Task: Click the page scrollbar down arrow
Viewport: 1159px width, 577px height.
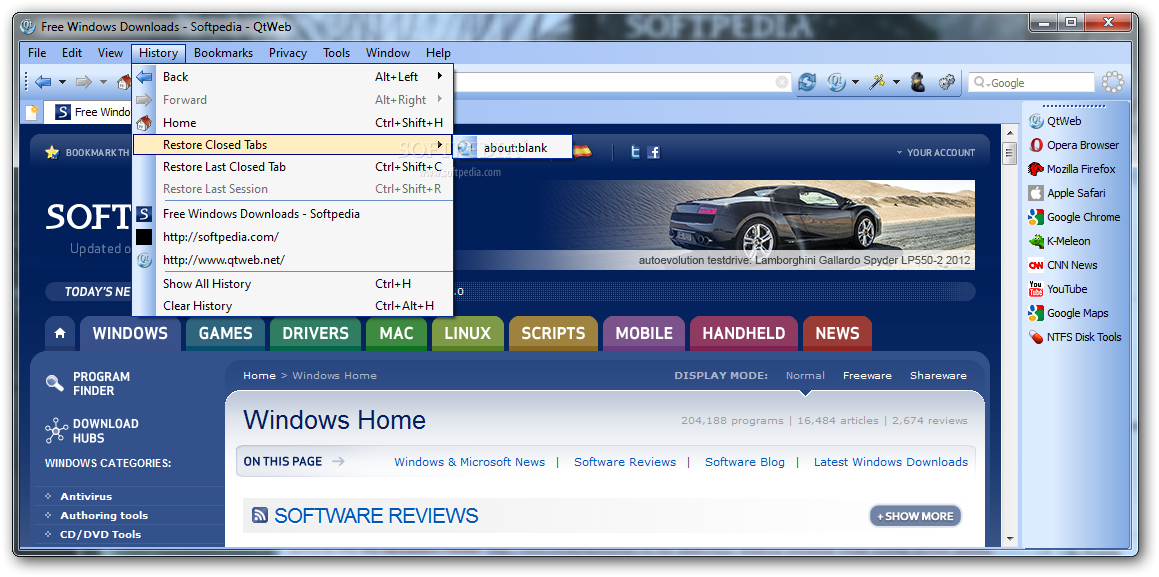Action: [x=1010, y=539]
